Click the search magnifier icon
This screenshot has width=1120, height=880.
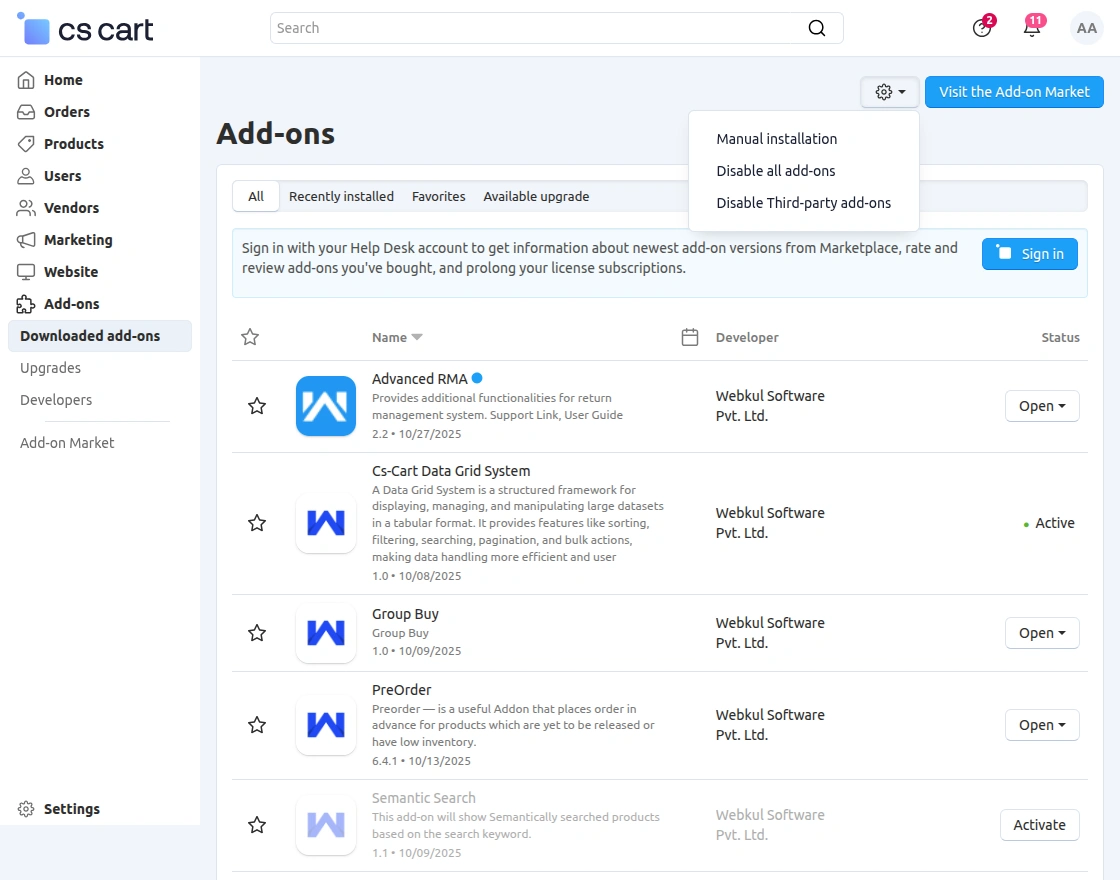point(817,28)
